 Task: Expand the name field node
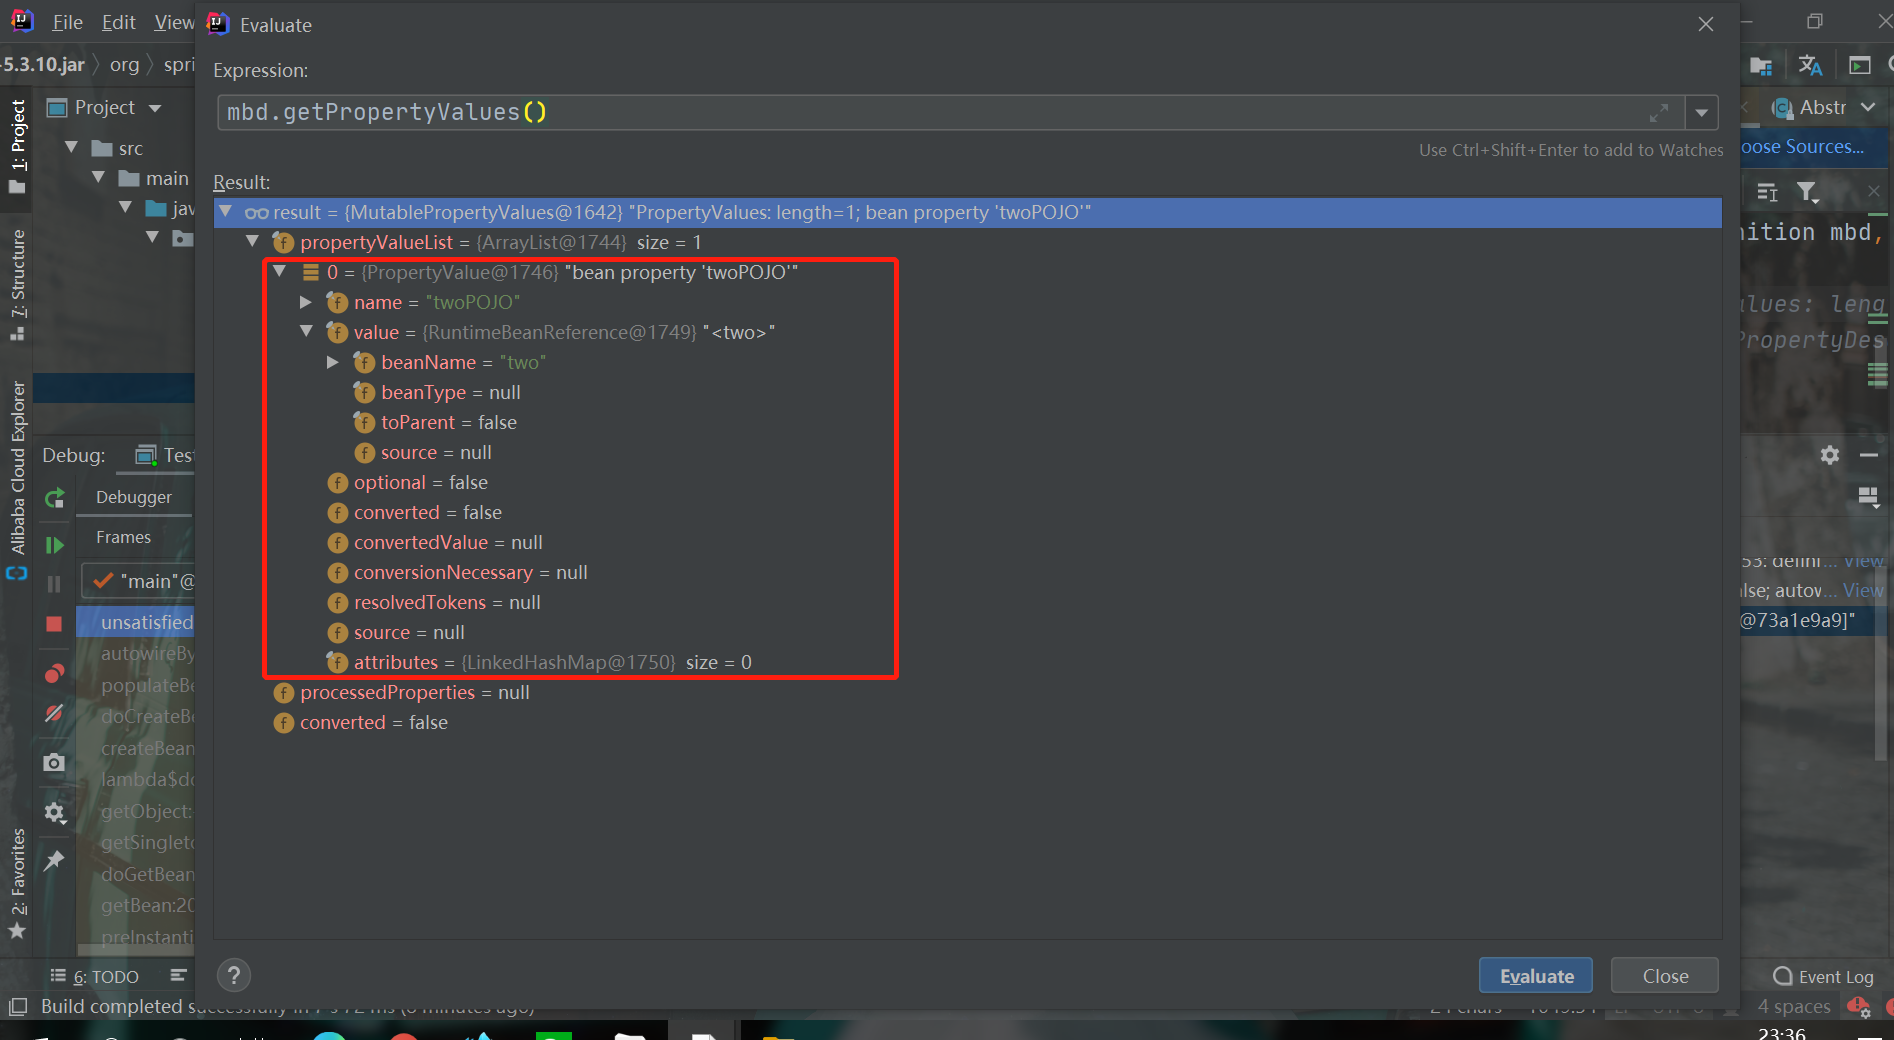coord(307,302)
